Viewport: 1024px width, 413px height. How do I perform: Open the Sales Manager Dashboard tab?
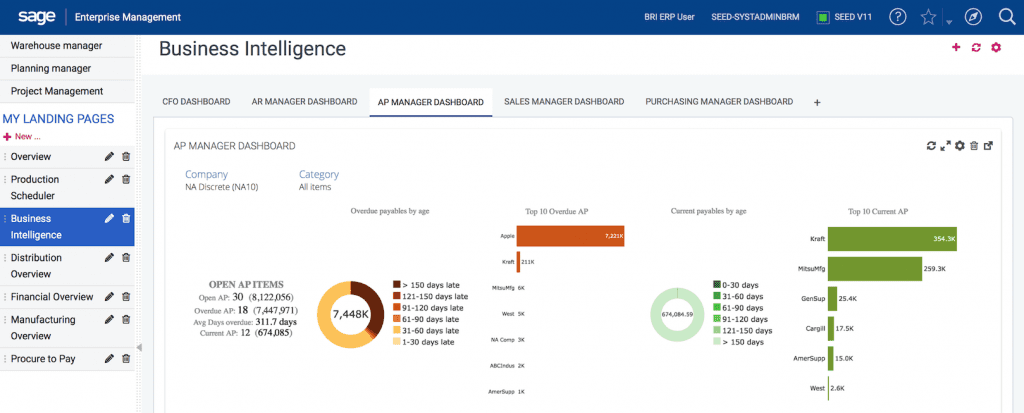564,102
